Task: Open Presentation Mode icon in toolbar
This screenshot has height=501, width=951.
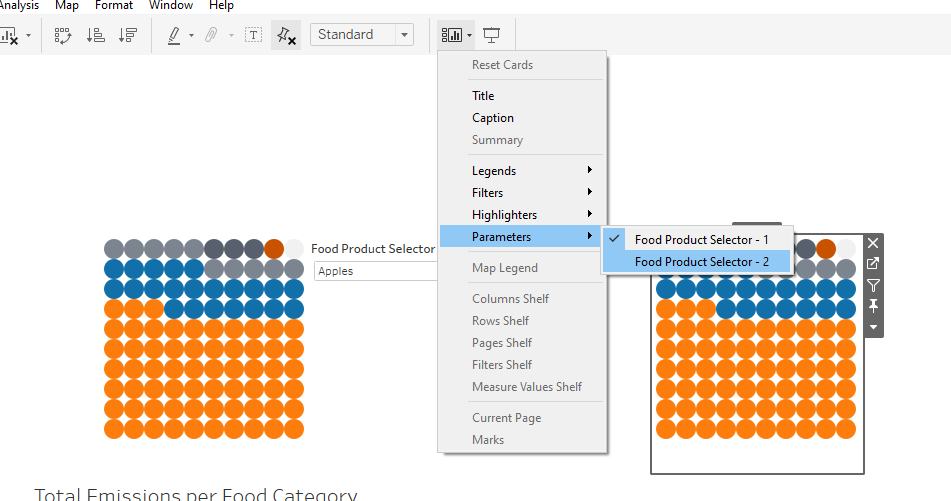Action: point(491,35)
